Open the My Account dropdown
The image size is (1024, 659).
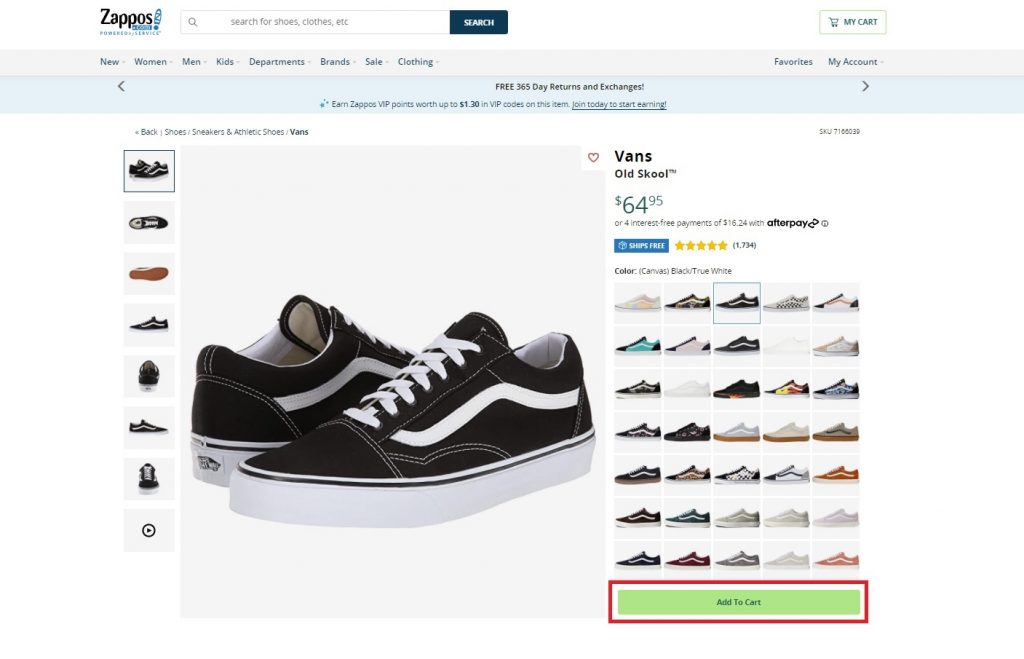pyautogui.click(x=855, y=62)
